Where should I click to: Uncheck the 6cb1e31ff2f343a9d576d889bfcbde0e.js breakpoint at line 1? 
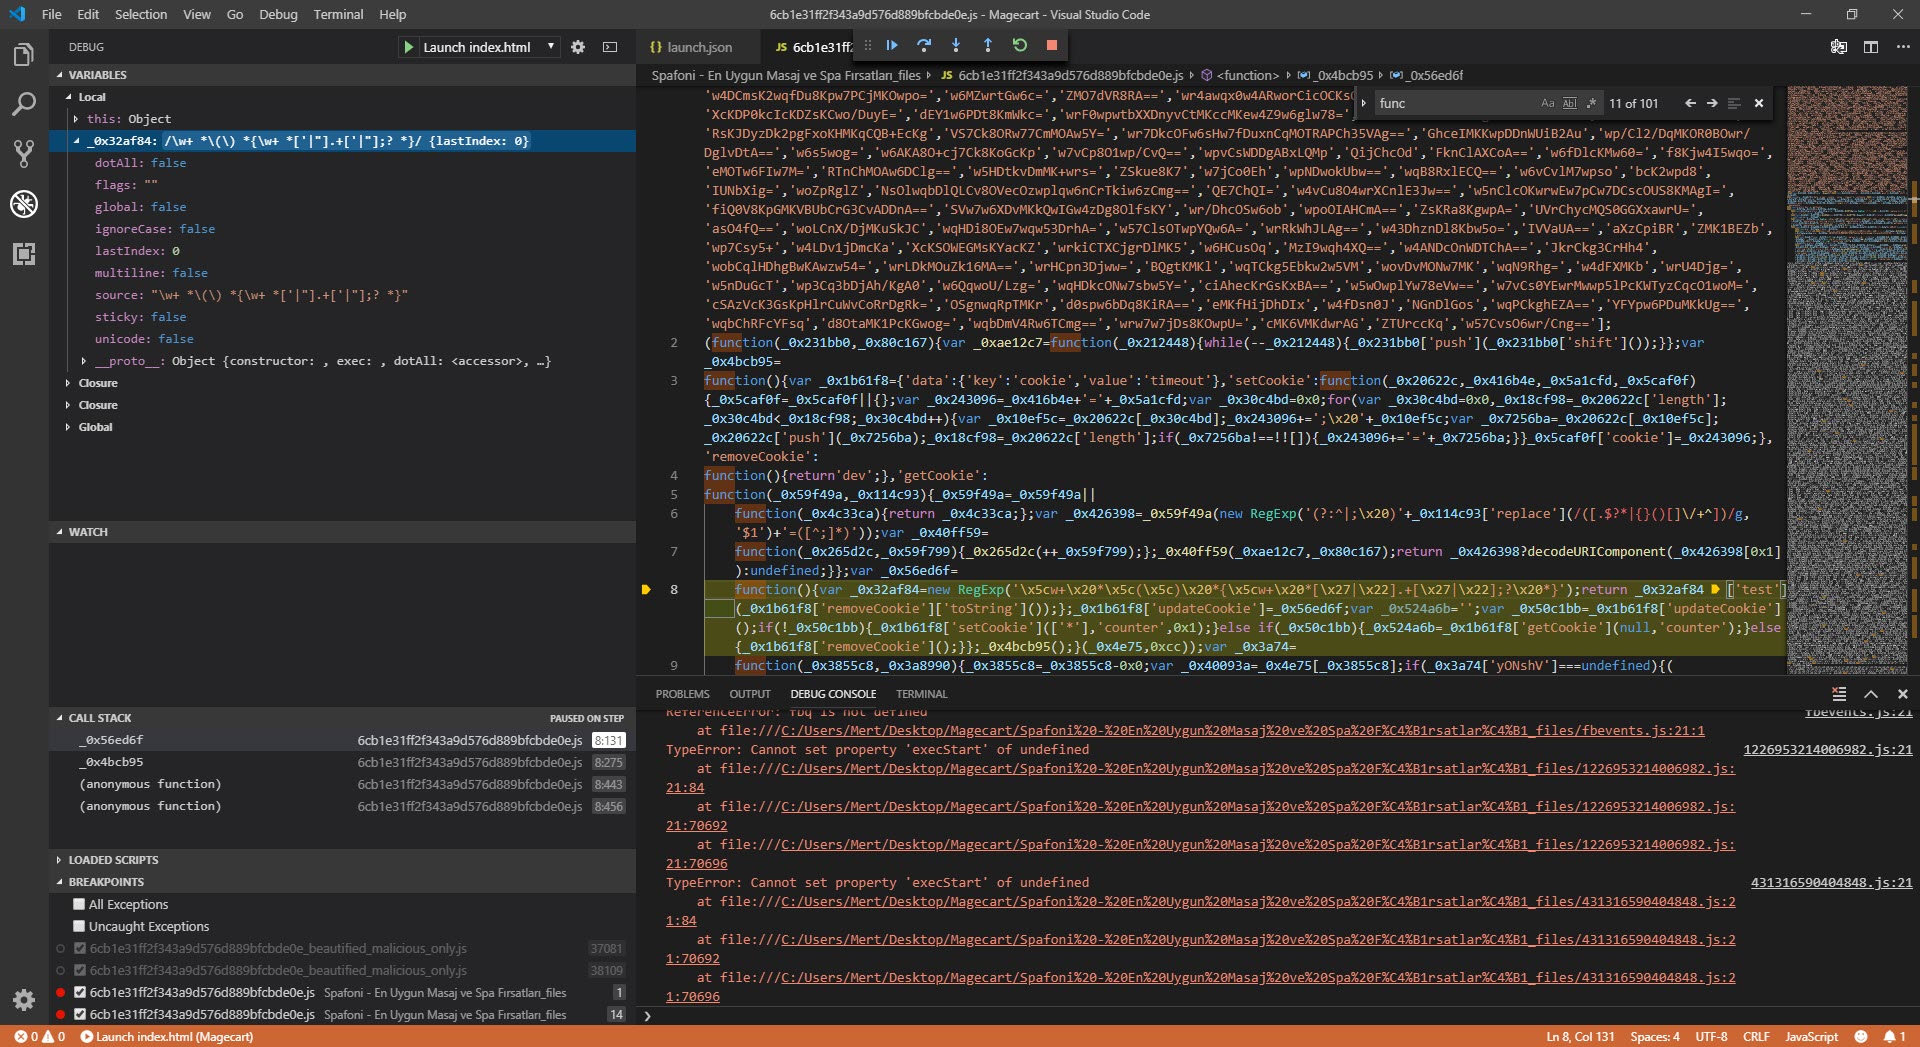coord(79,992)
